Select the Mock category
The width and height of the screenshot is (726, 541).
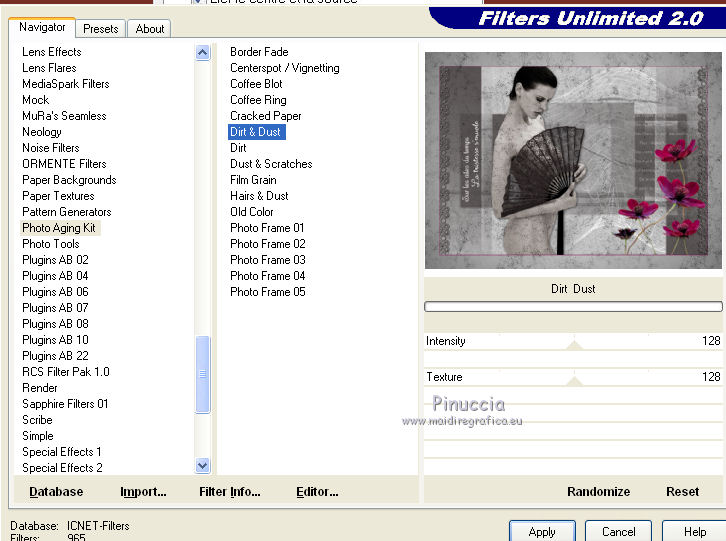pos(36,100)
